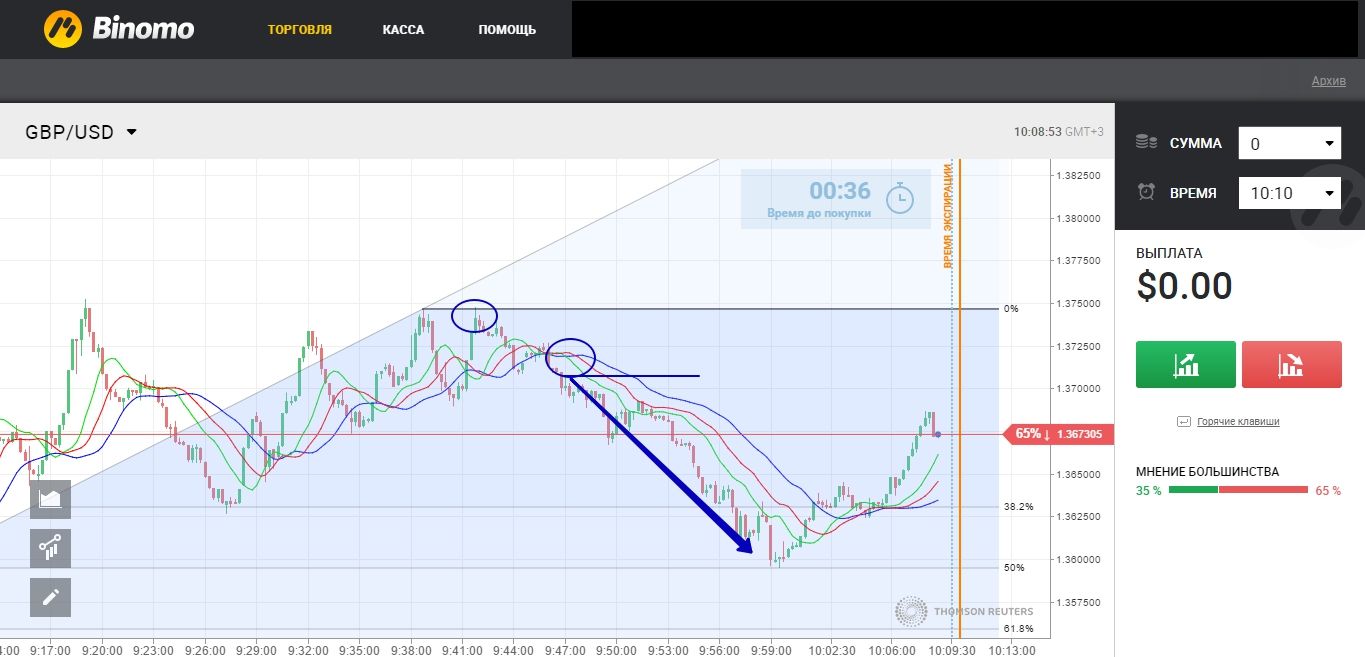Expand the GBP/USD asset dropdown

point(81,132)
